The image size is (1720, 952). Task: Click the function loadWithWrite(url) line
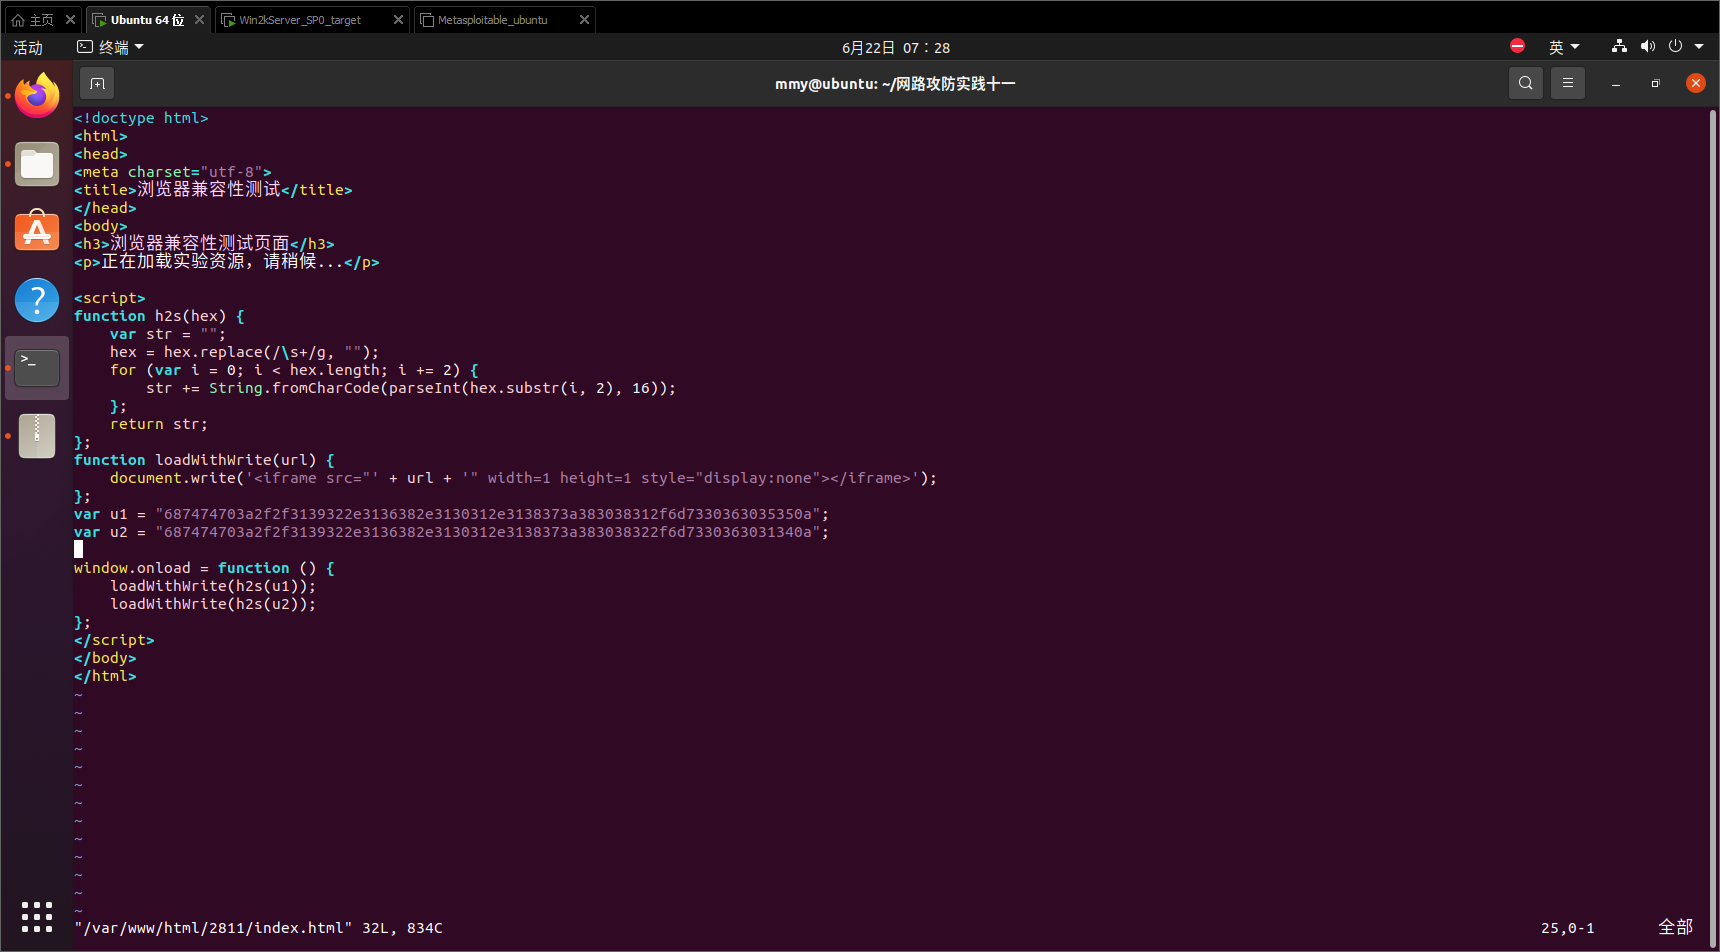point(204,460)
